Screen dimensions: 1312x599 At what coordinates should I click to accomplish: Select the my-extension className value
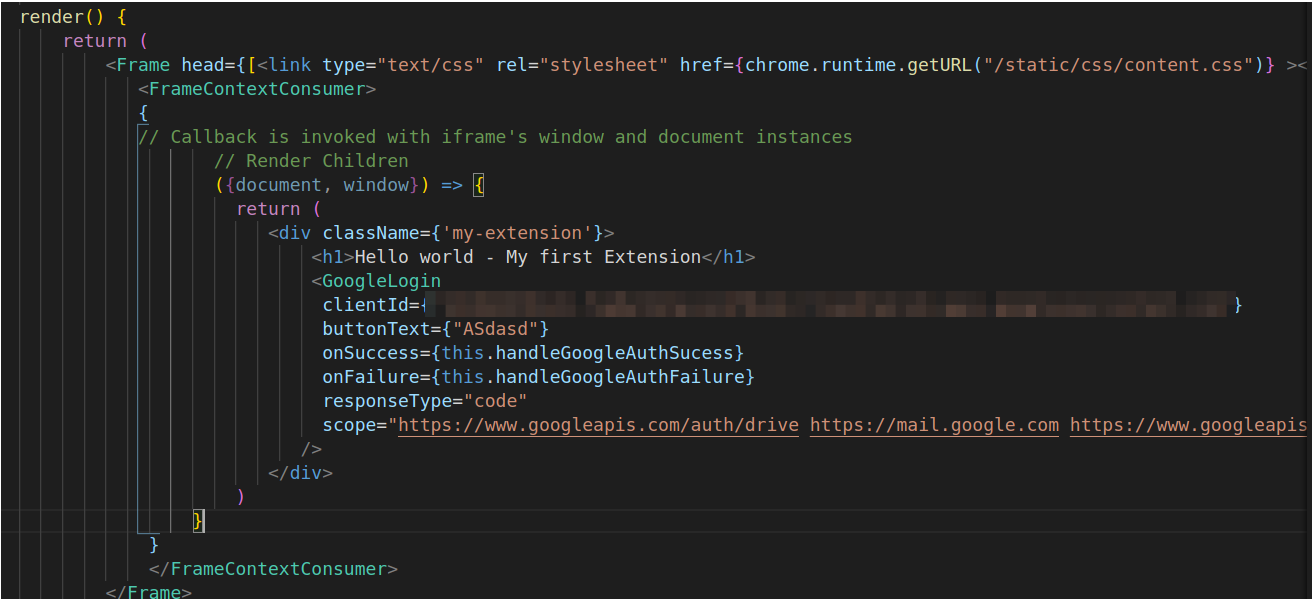coord(518,232)
